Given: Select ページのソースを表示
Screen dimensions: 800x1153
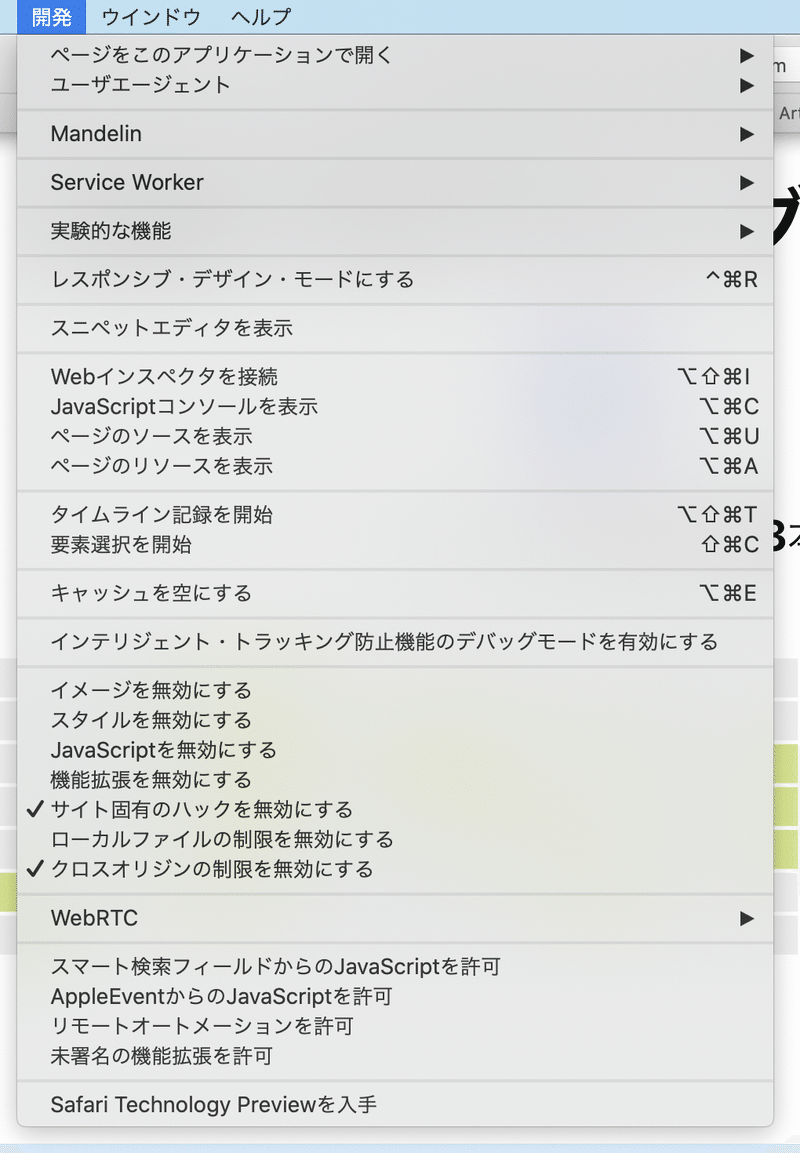Looking at the screenshot, I should coord(395,436).
